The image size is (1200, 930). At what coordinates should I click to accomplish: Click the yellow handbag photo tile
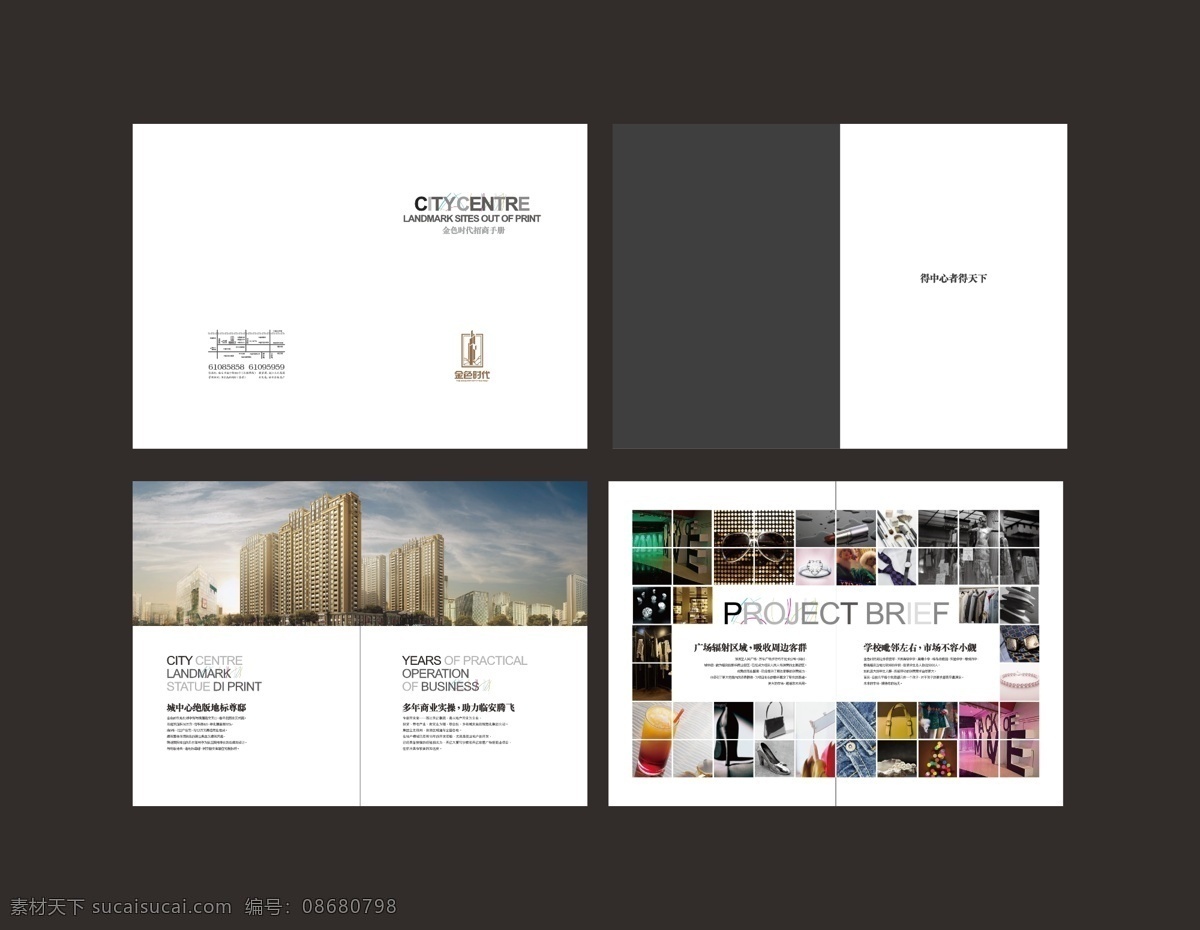(897, 720)
